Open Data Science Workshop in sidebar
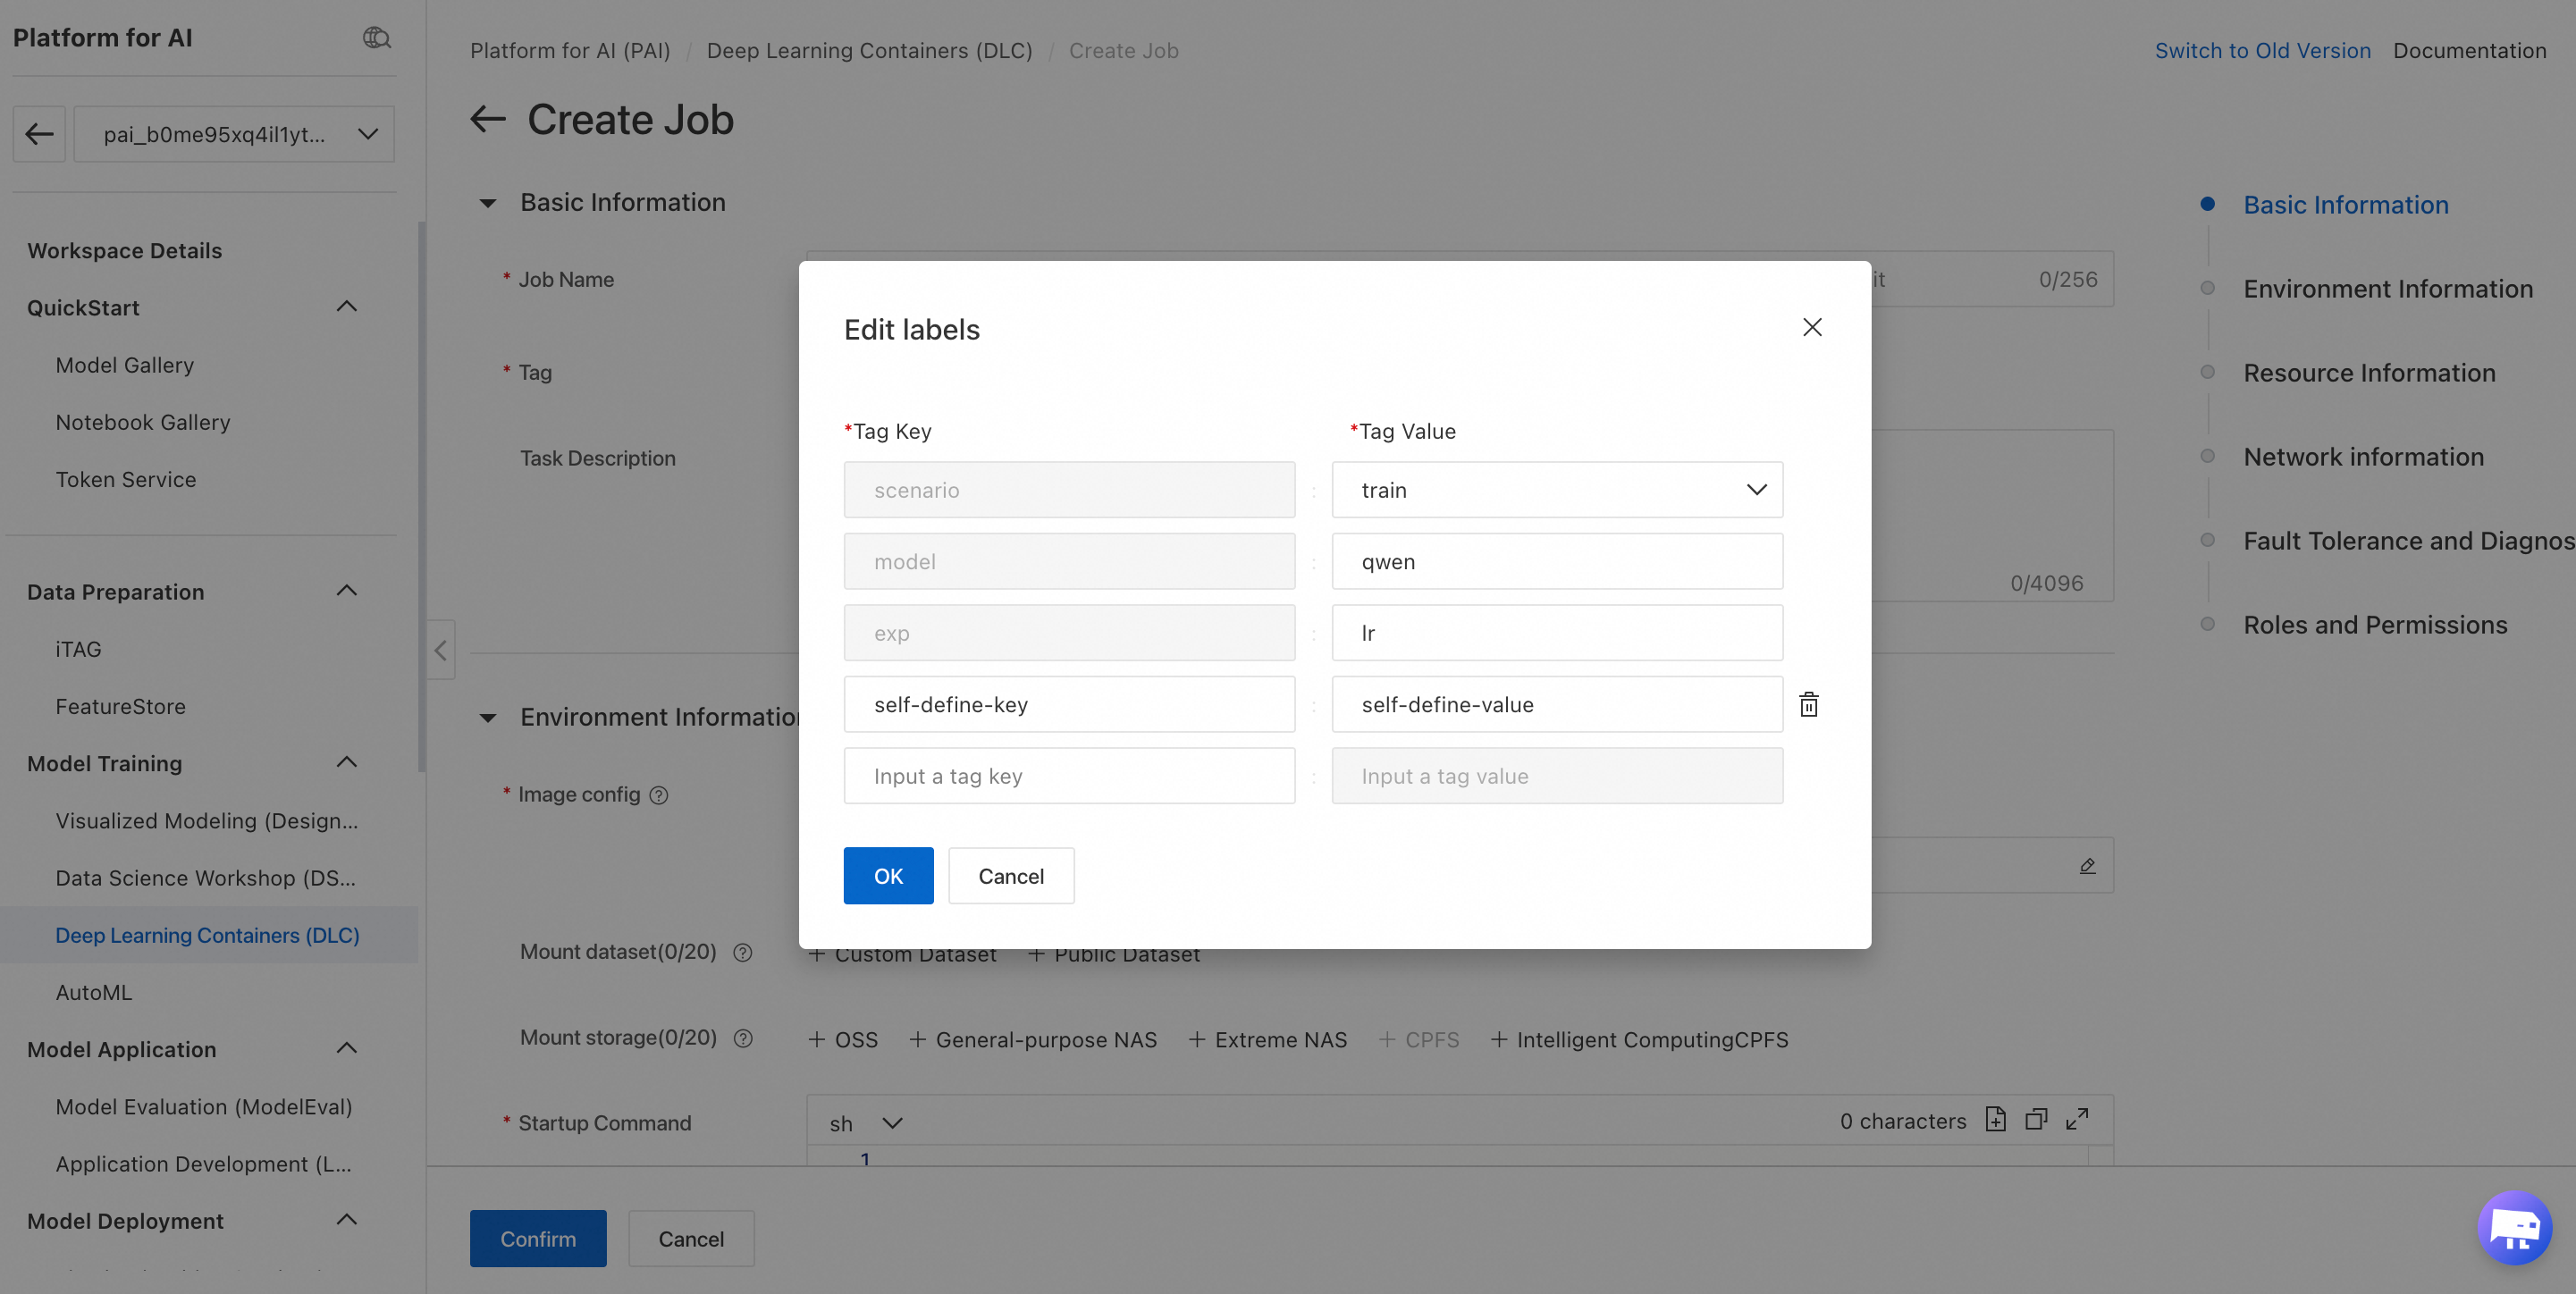2576x1294 pixels. pyautogui.click(x=206, y=878)
